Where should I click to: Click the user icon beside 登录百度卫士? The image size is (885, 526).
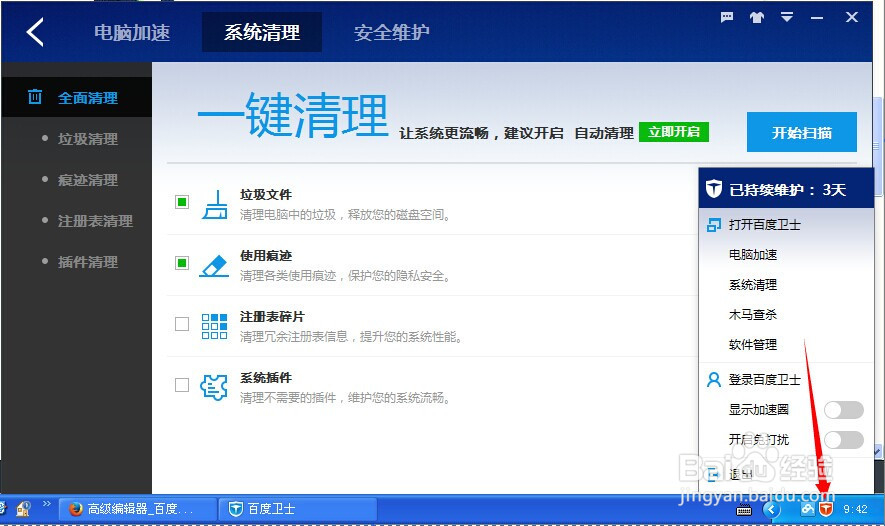click(x=713, y=379)
